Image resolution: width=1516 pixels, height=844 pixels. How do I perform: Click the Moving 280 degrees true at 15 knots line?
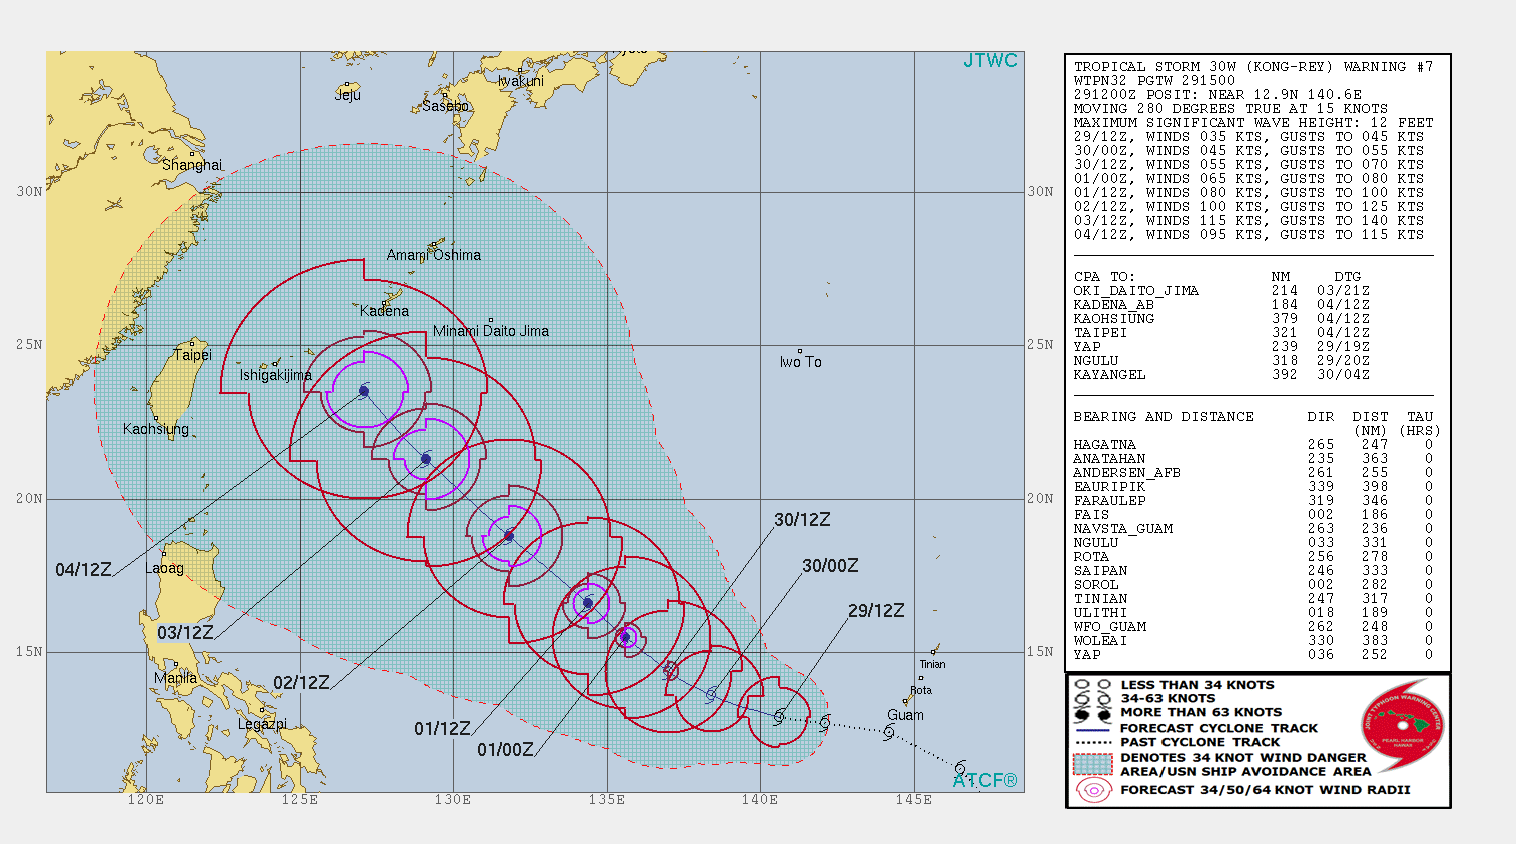[x=1231, y=109]
